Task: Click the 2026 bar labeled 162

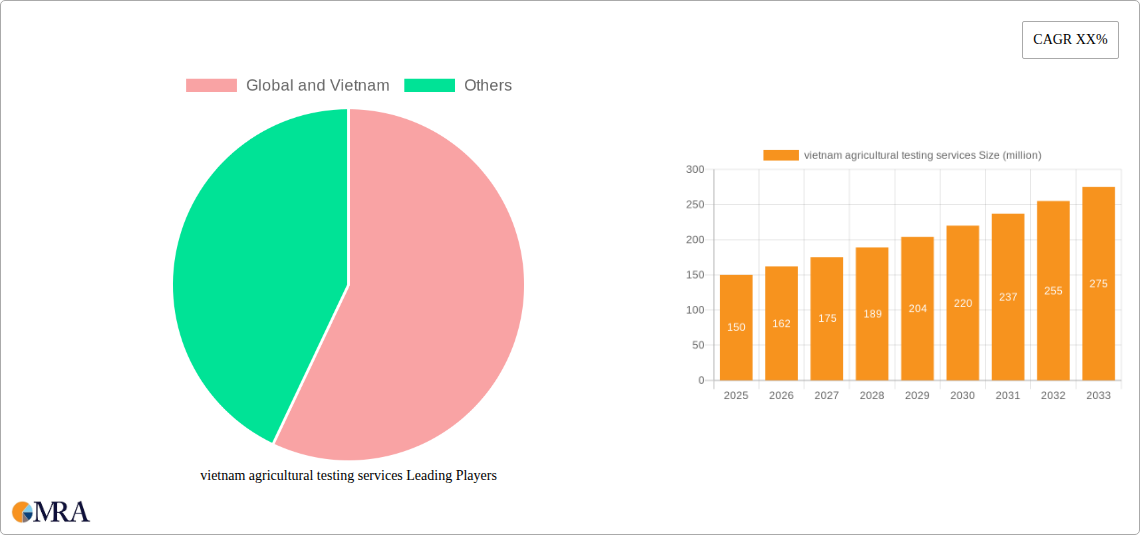Action: coord(782,323)
